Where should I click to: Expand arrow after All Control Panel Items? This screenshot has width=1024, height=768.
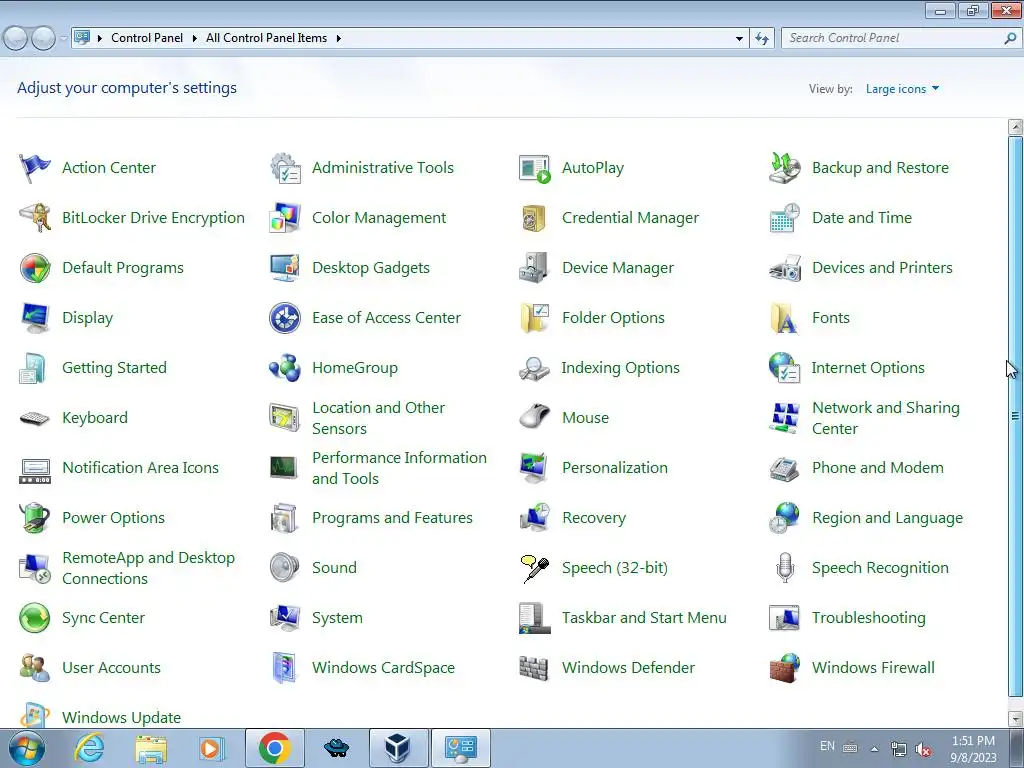tap(339, 39)
